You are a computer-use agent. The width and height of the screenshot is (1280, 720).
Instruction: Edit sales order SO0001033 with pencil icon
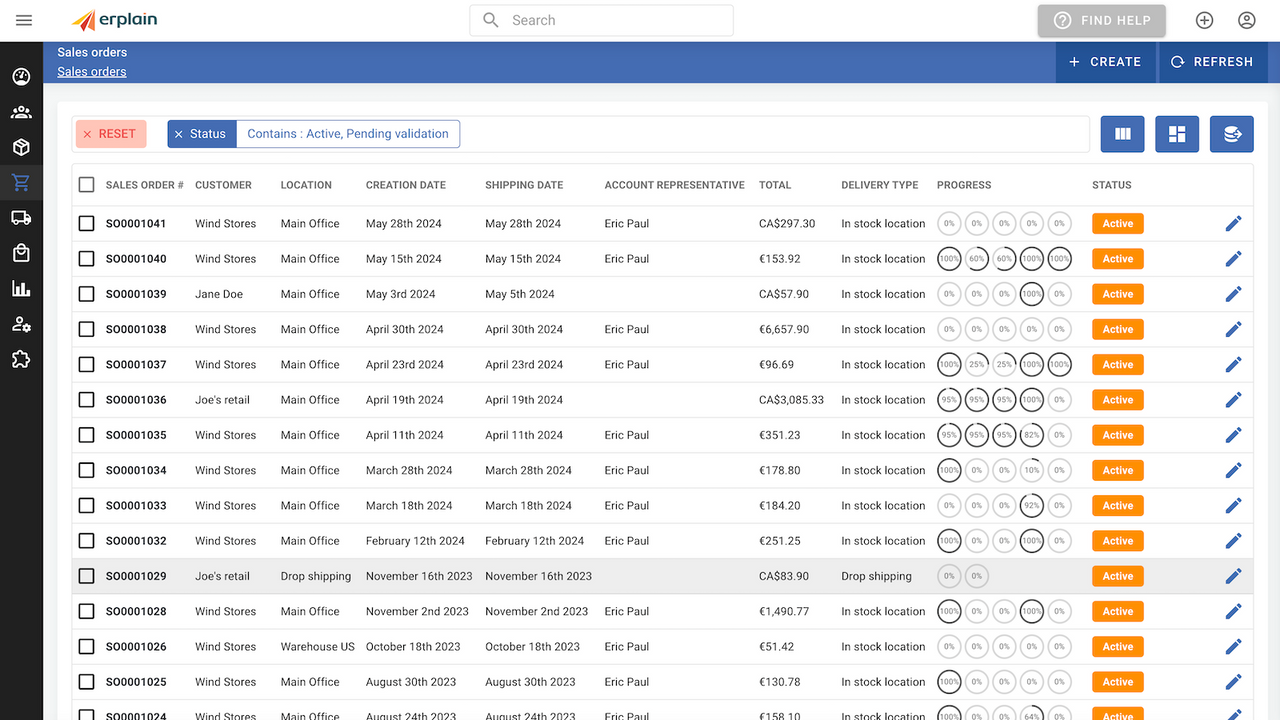point(1233,506)
